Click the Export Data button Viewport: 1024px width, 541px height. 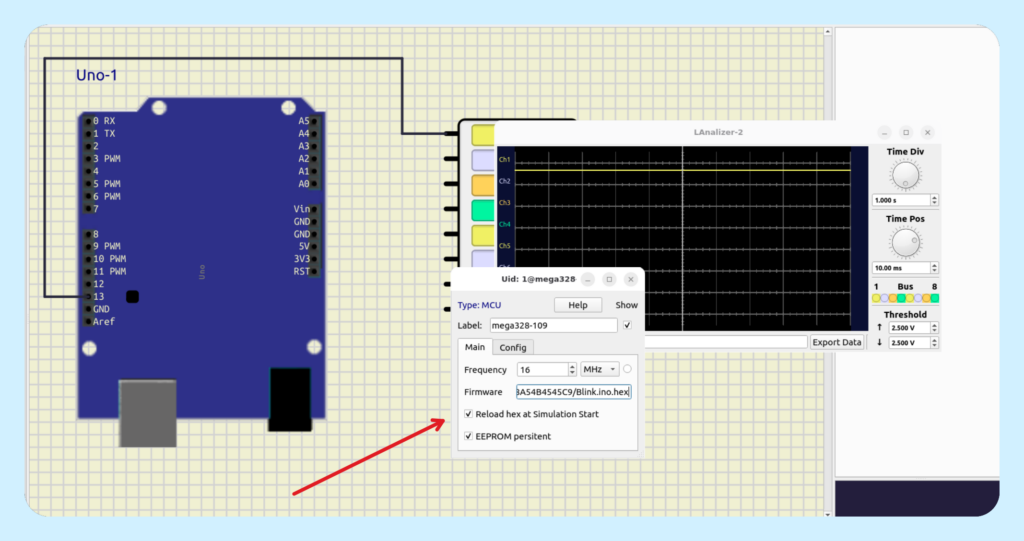(x=836, y=342)
